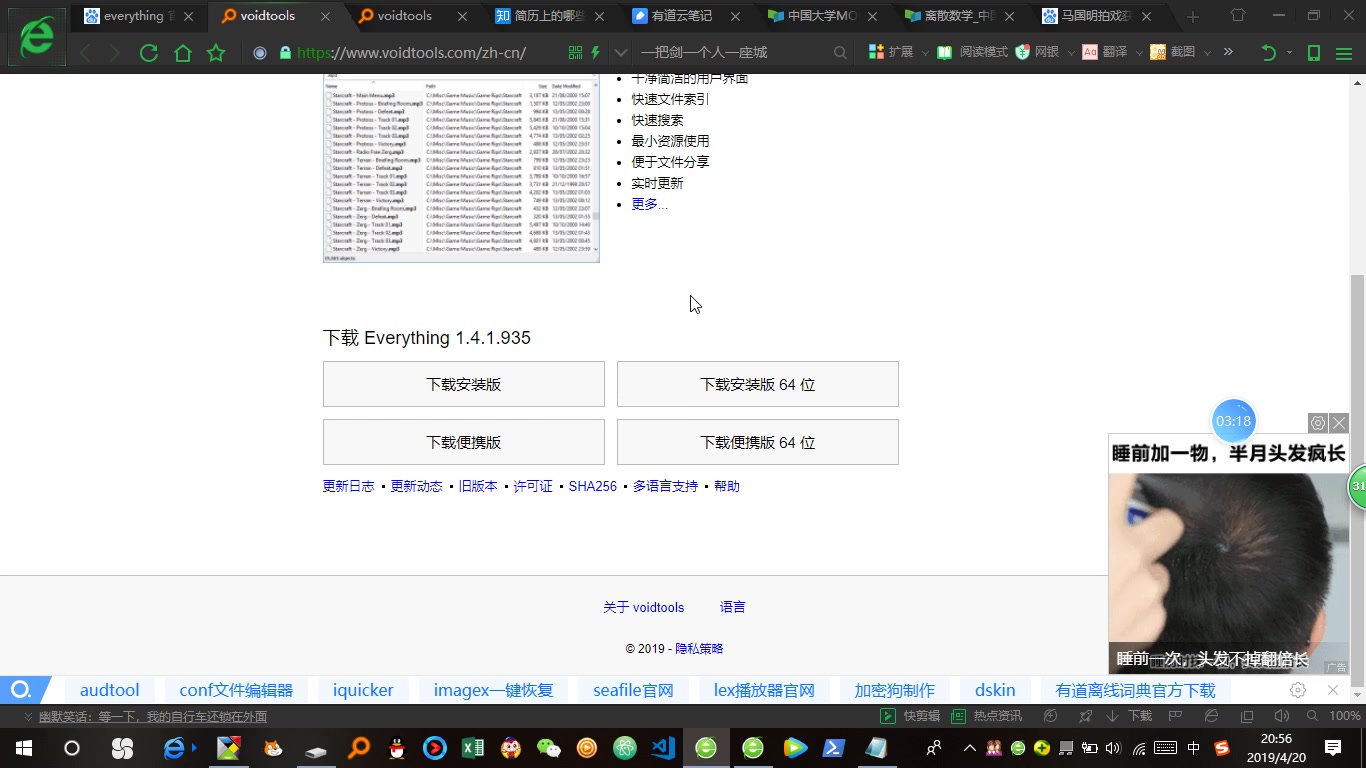Click the search magnifier icon
This screenshot has height=768, width=1366.
click(840, 53)
